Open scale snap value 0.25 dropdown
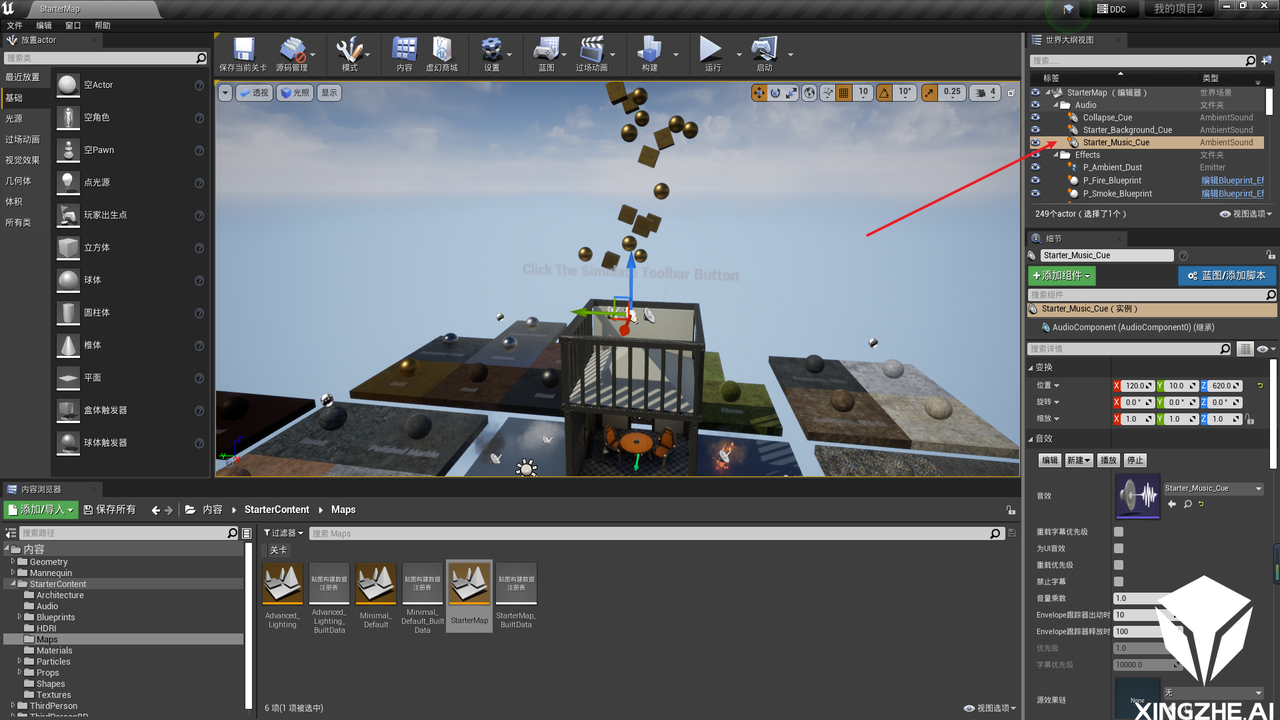The image size is (1280, 720). coord(951,92)
